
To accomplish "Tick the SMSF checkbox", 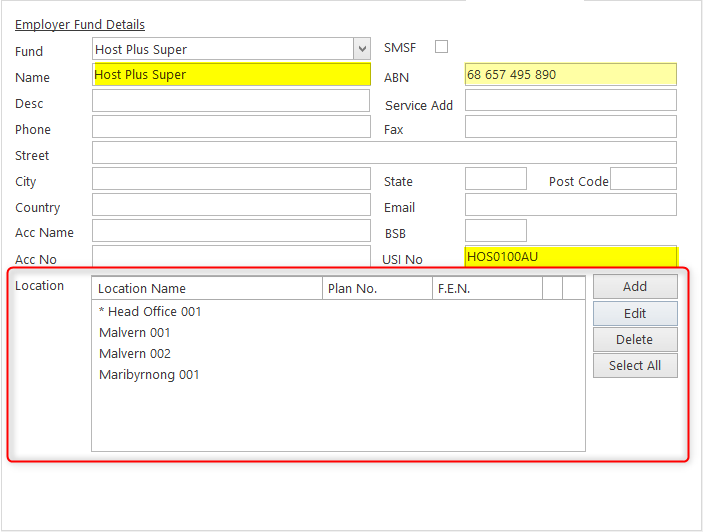I will 441,47.
